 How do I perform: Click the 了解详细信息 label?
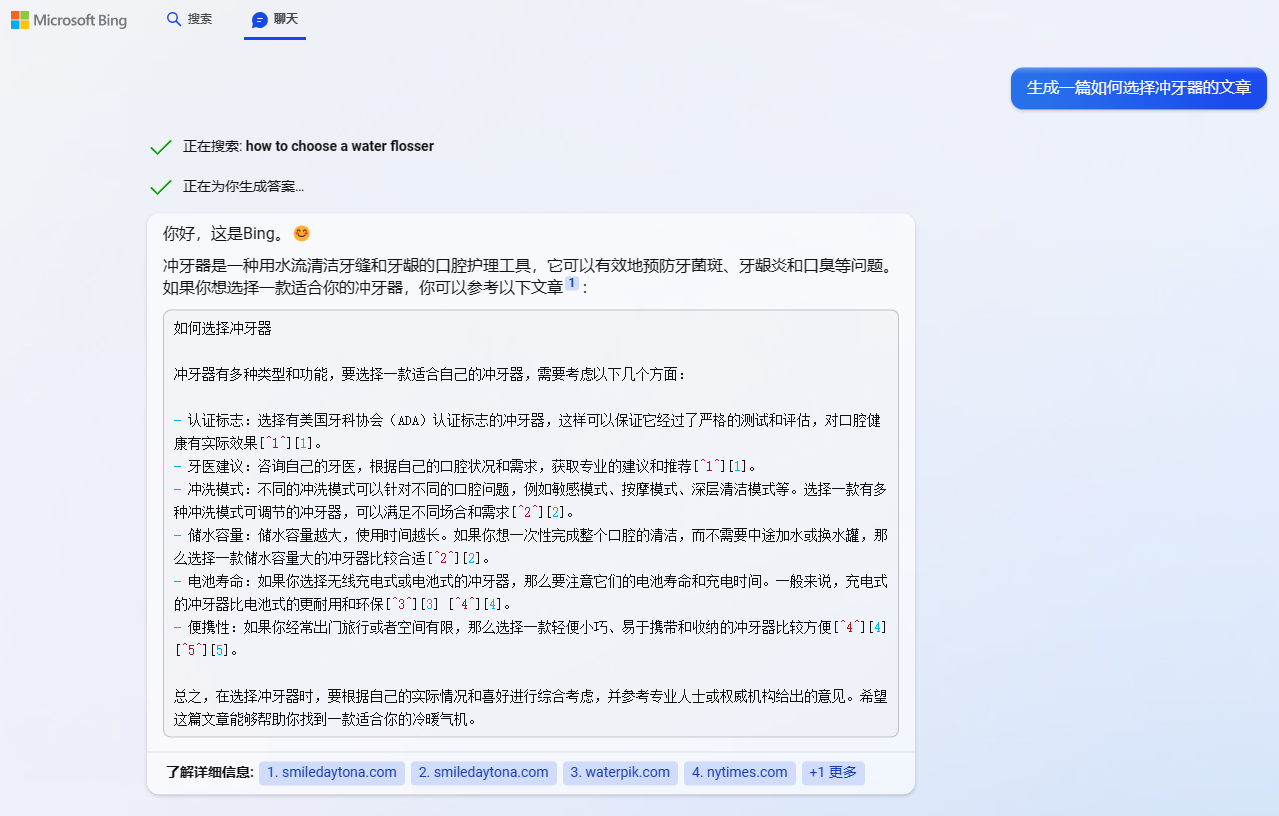tap(205, 772)
